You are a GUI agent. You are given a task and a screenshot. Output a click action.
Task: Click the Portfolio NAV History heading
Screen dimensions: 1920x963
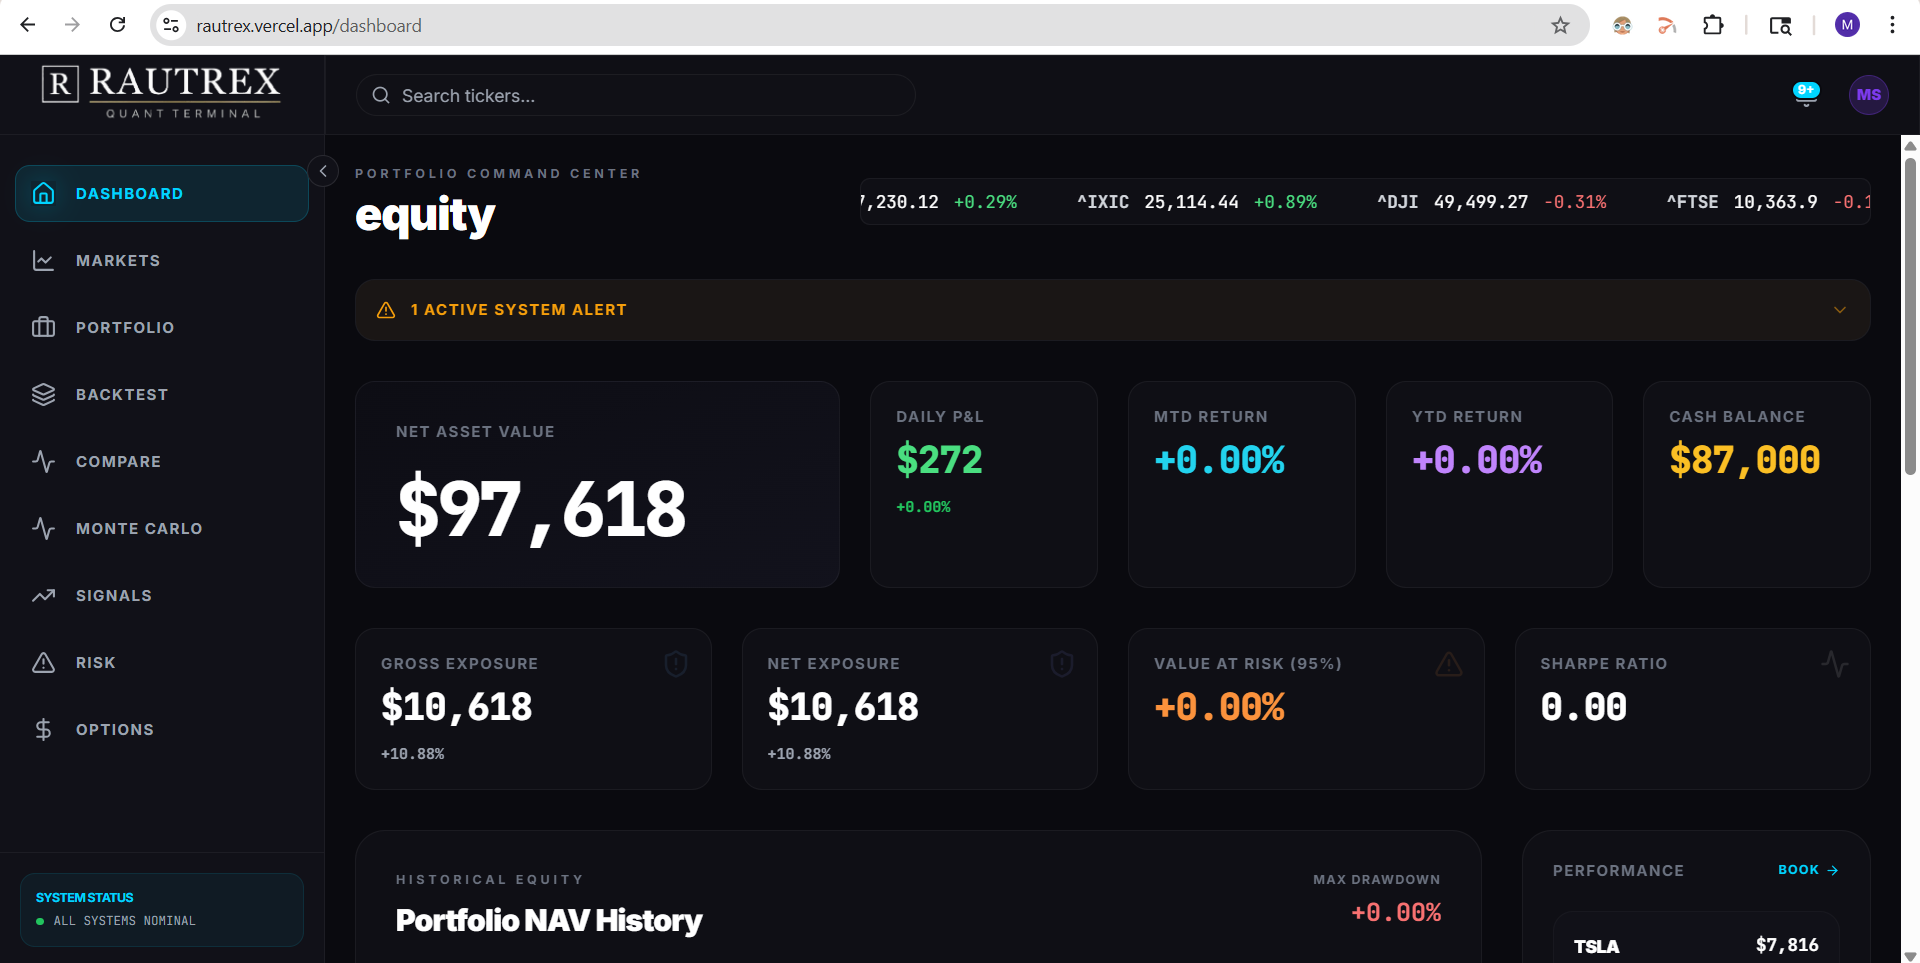549,920
